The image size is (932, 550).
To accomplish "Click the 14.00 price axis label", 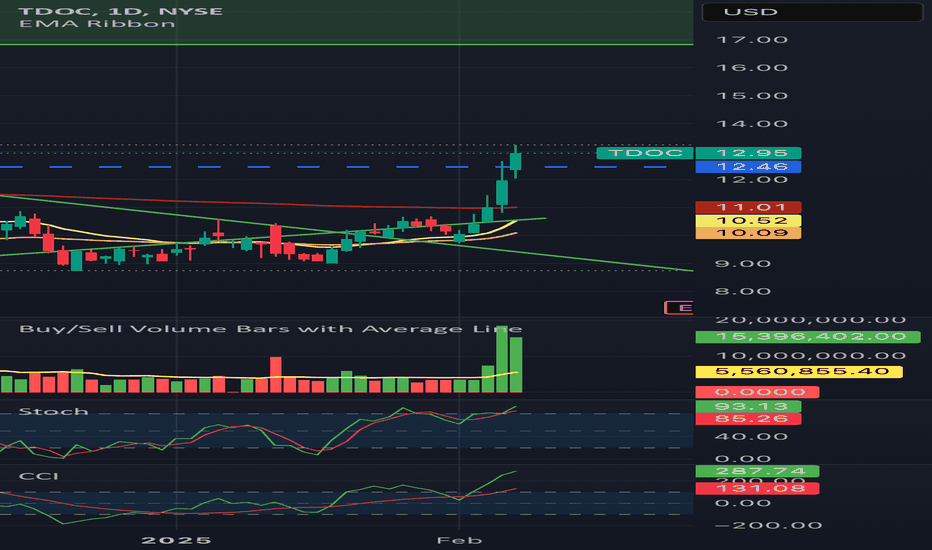I will coord(752,124).
